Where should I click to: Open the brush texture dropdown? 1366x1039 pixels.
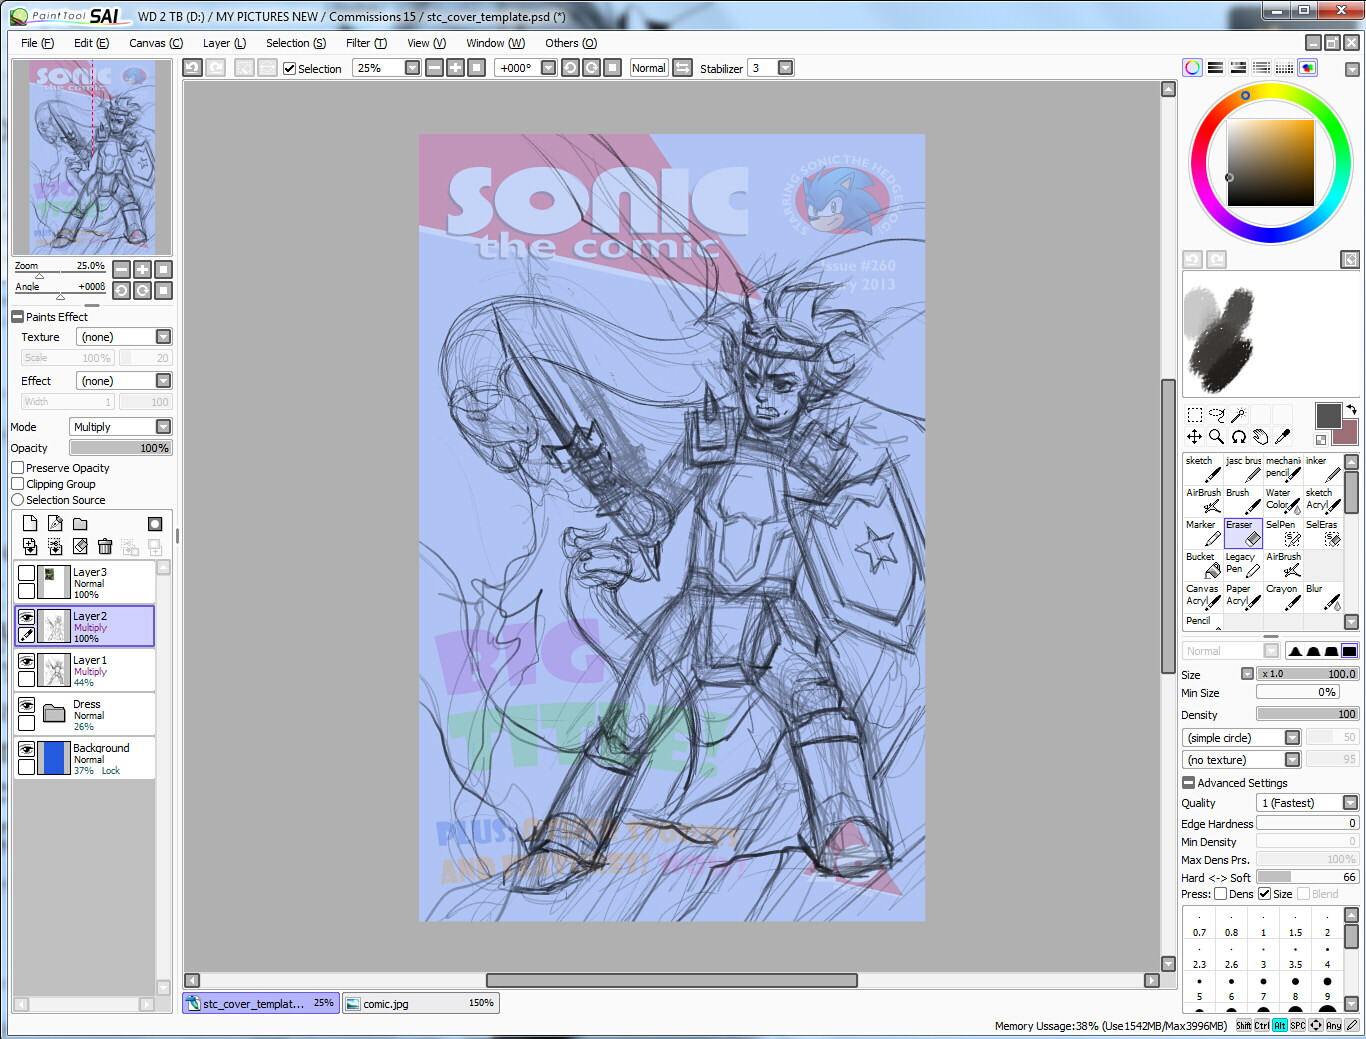point(1241,760)
